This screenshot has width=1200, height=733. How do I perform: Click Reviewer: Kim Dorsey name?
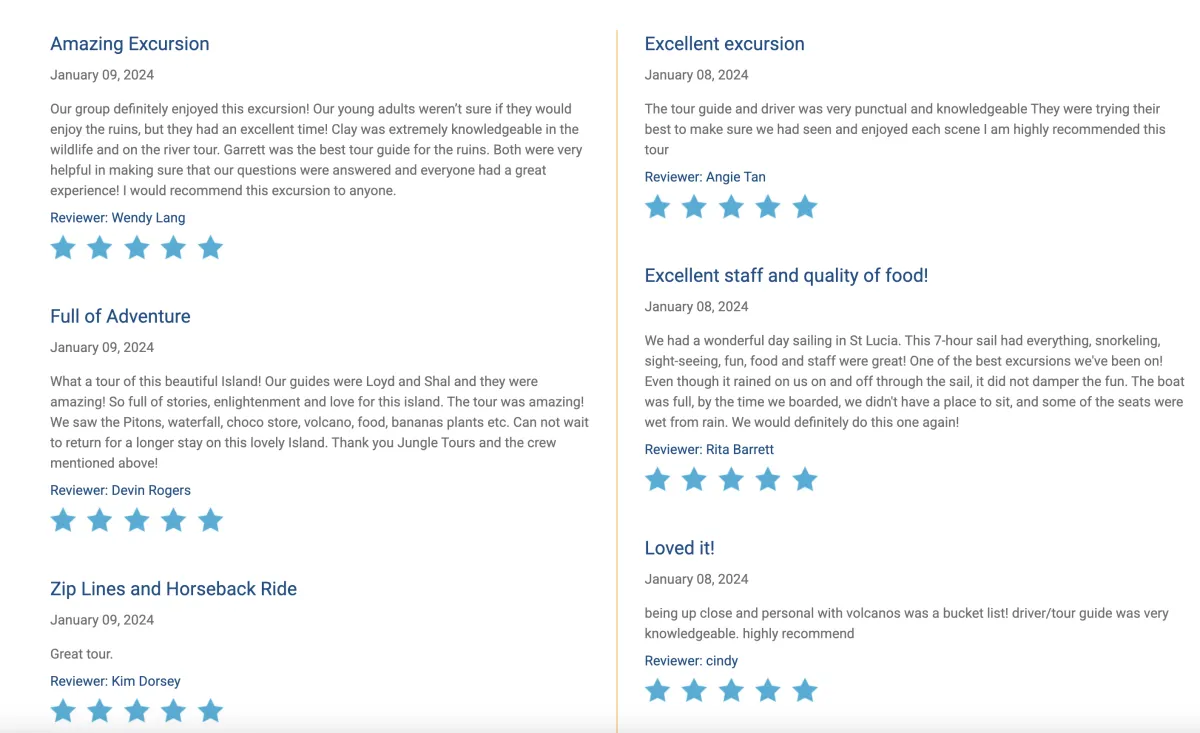115,681
